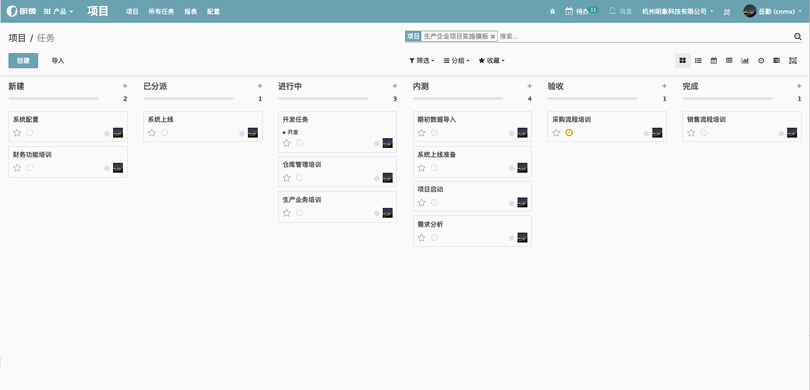Star the 开发任务 task

(x=287, y=143)
